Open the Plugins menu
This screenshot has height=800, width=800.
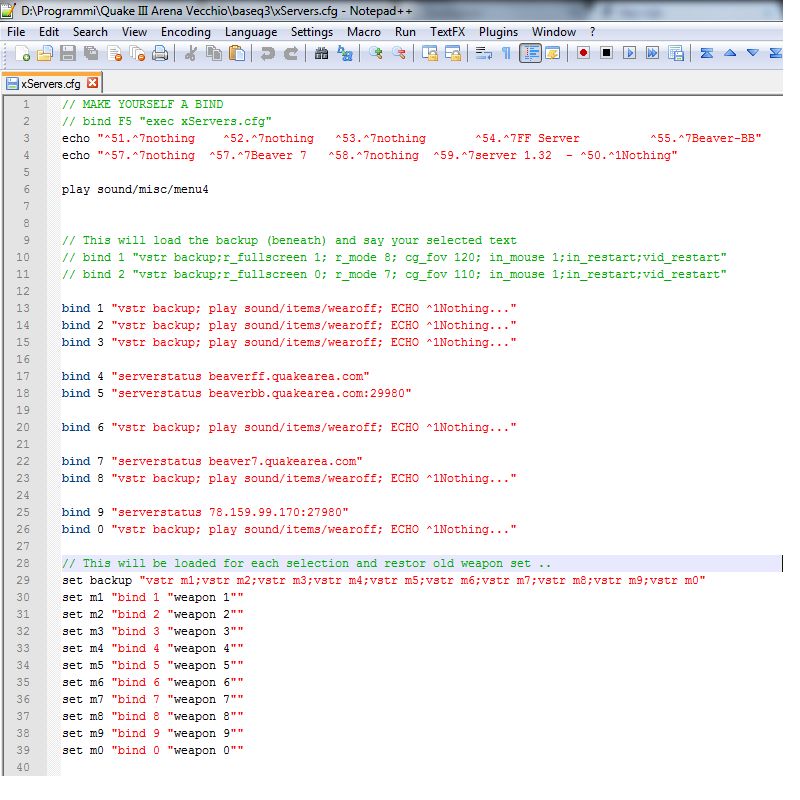(x=498, y=32)
